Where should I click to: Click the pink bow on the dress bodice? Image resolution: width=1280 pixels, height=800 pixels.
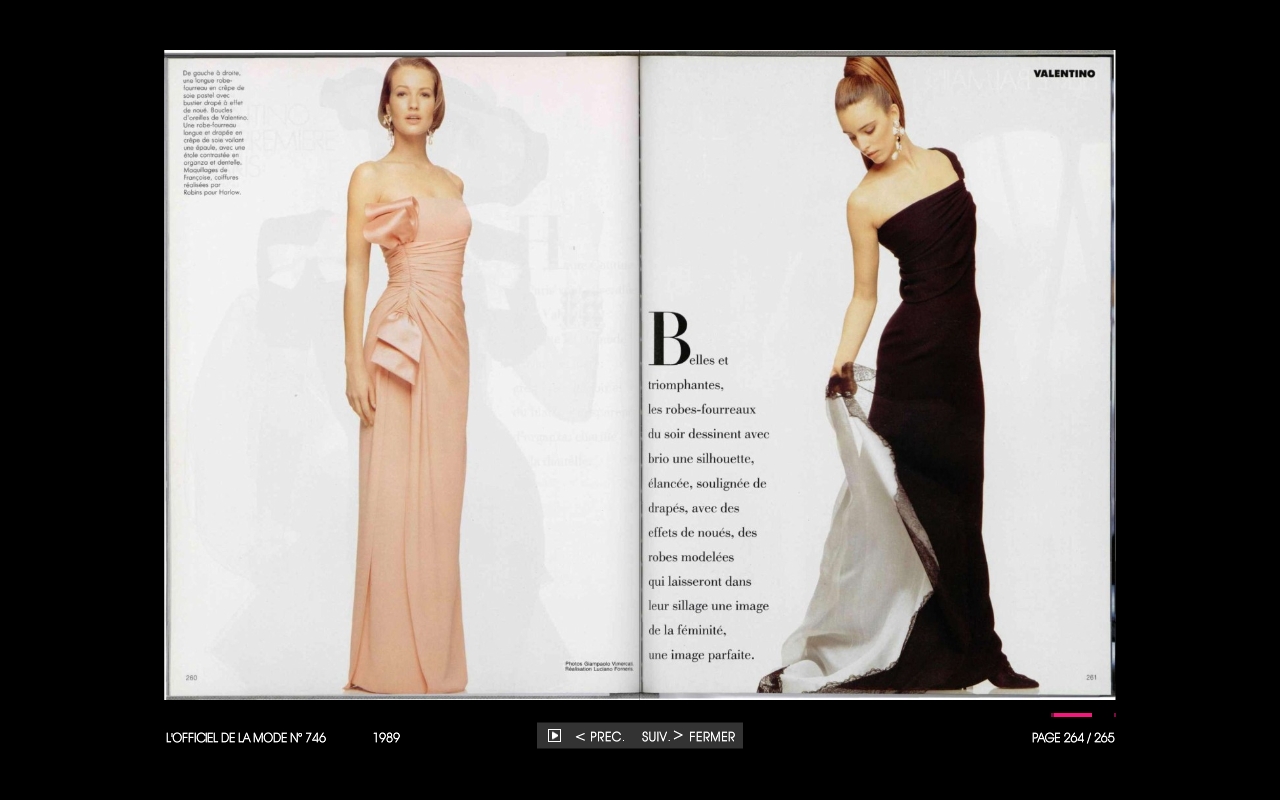point(391,223)
